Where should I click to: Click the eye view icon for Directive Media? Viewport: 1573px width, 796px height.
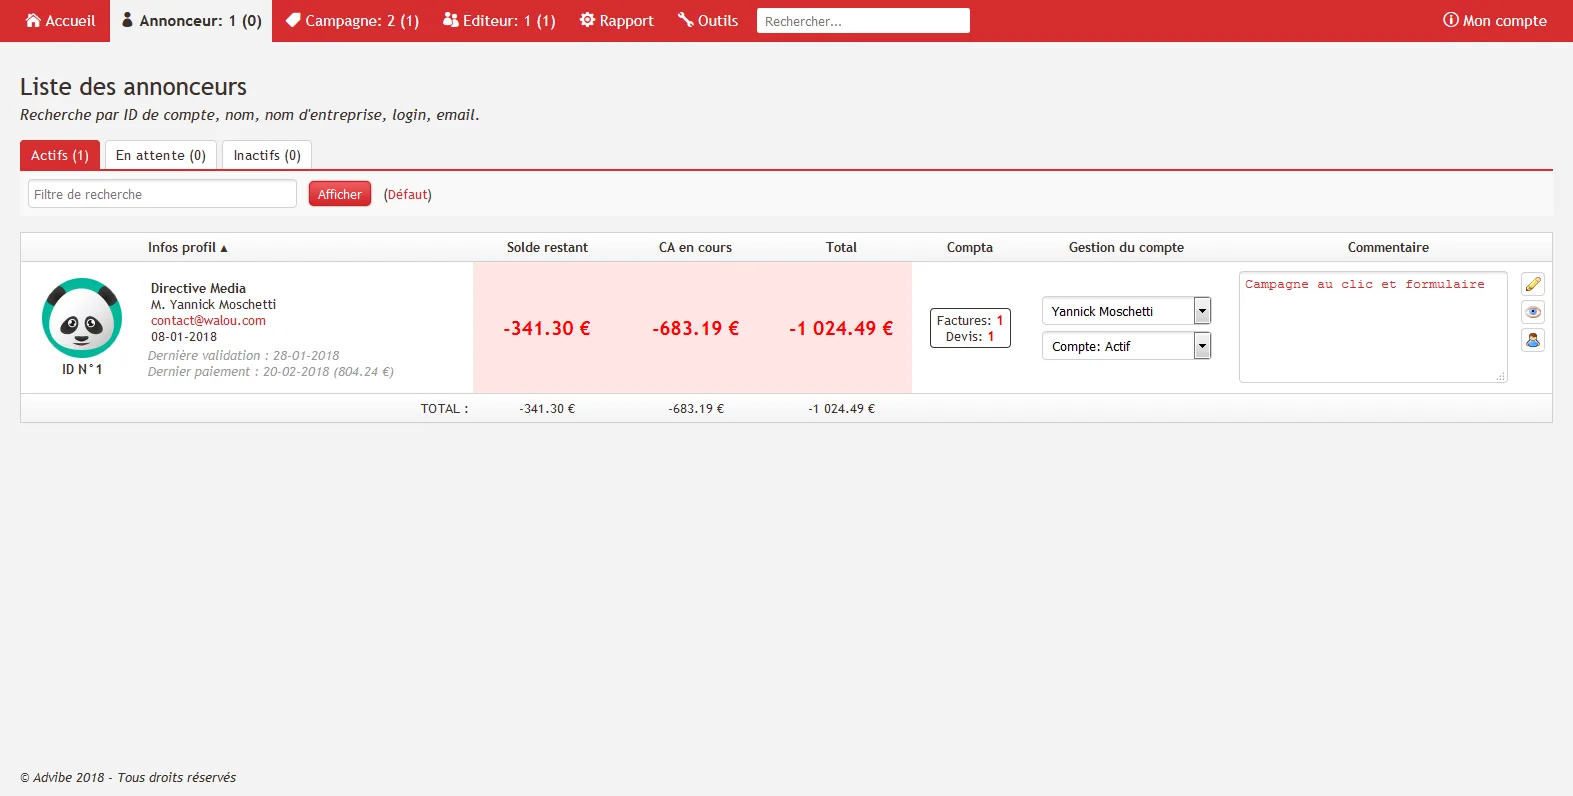[1533, 312]
